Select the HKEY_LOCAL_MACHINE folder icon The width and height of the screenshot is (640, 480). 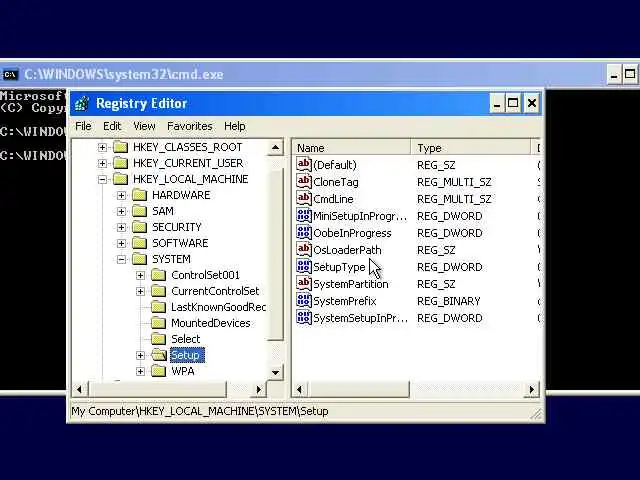click(120, 179)
